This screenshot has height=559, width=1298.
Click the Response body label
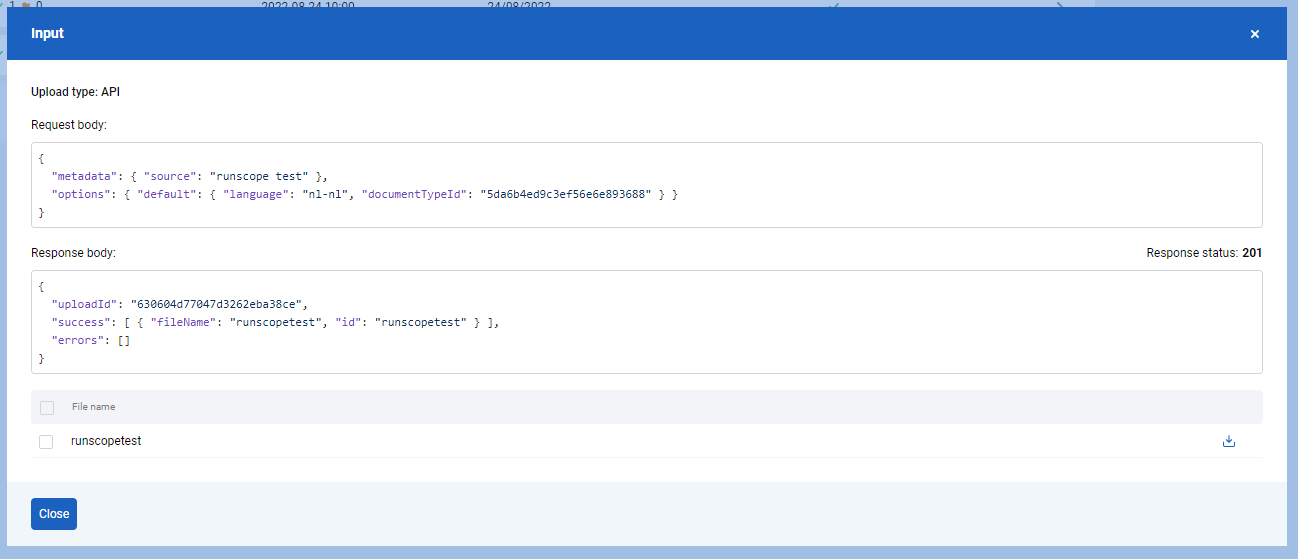pyautogui.click(x=74, y=253)
